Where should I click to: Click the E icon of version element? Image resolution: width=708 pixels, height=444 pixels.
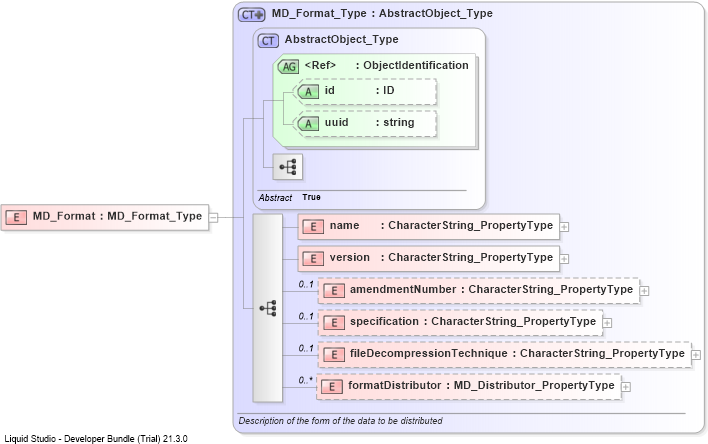point(313,258)
